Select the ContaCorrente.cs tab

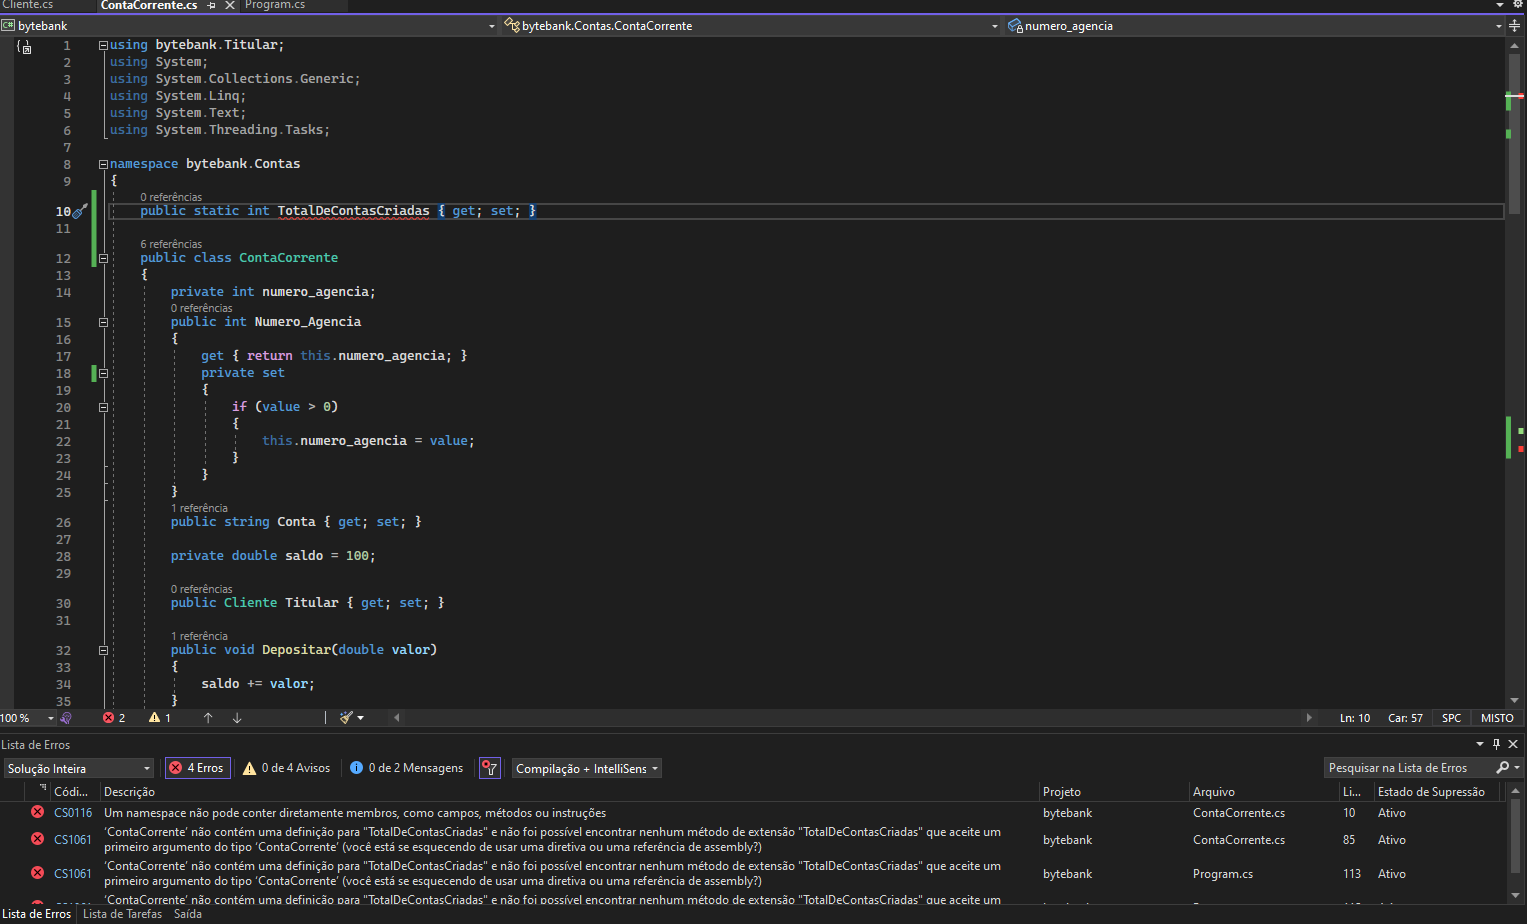(149, 5)
